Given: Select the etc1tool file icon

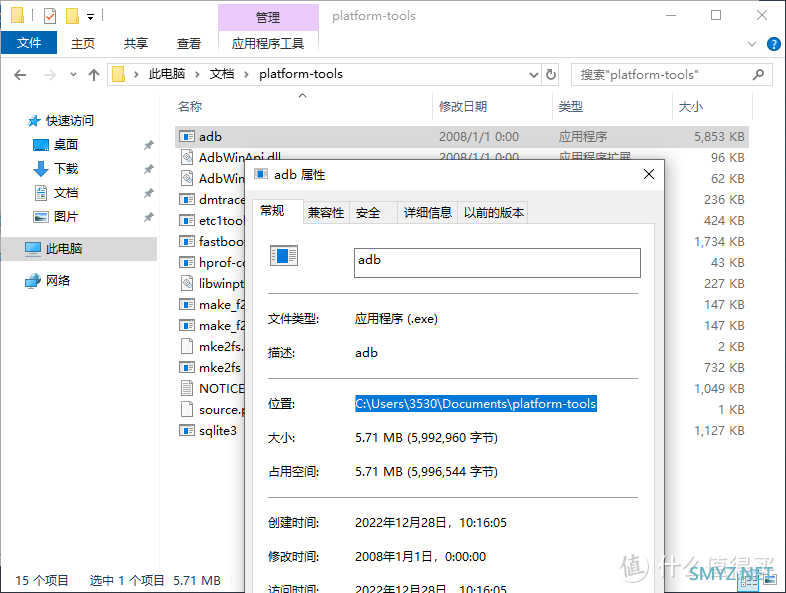Looking at the screenshot, I should click(x=187, y=221).
